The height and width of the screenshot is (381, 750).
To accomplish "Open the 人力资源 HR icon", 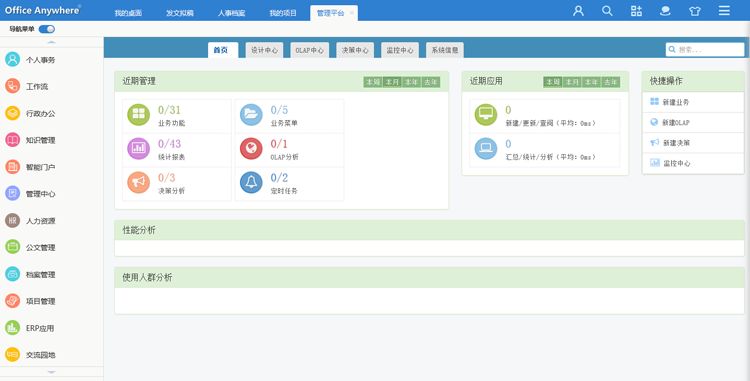I will [12, 220].
